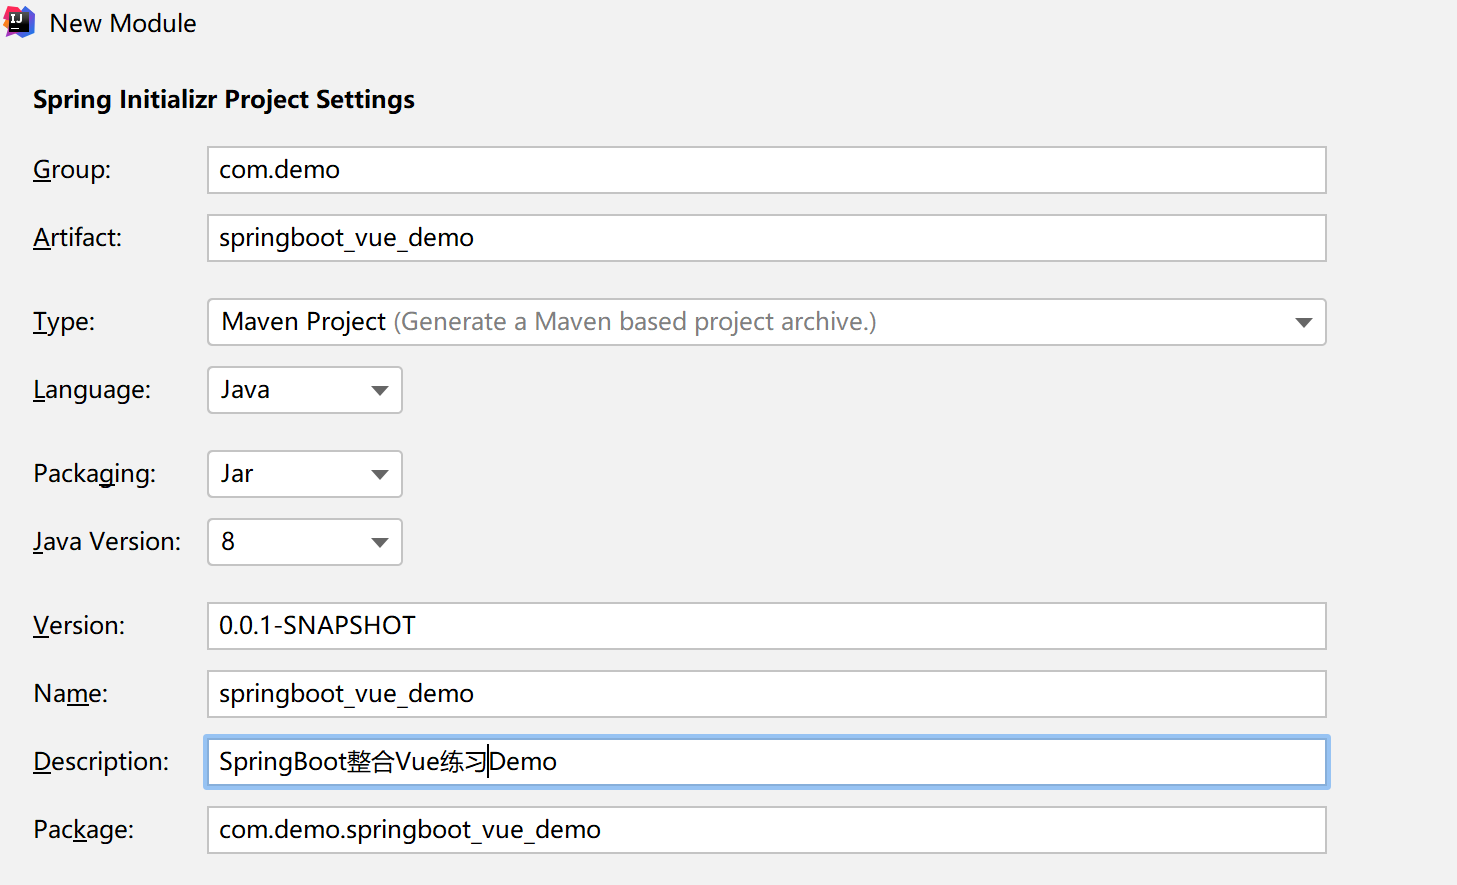Open the Java Version dropdown showing 8

[290, 542]
